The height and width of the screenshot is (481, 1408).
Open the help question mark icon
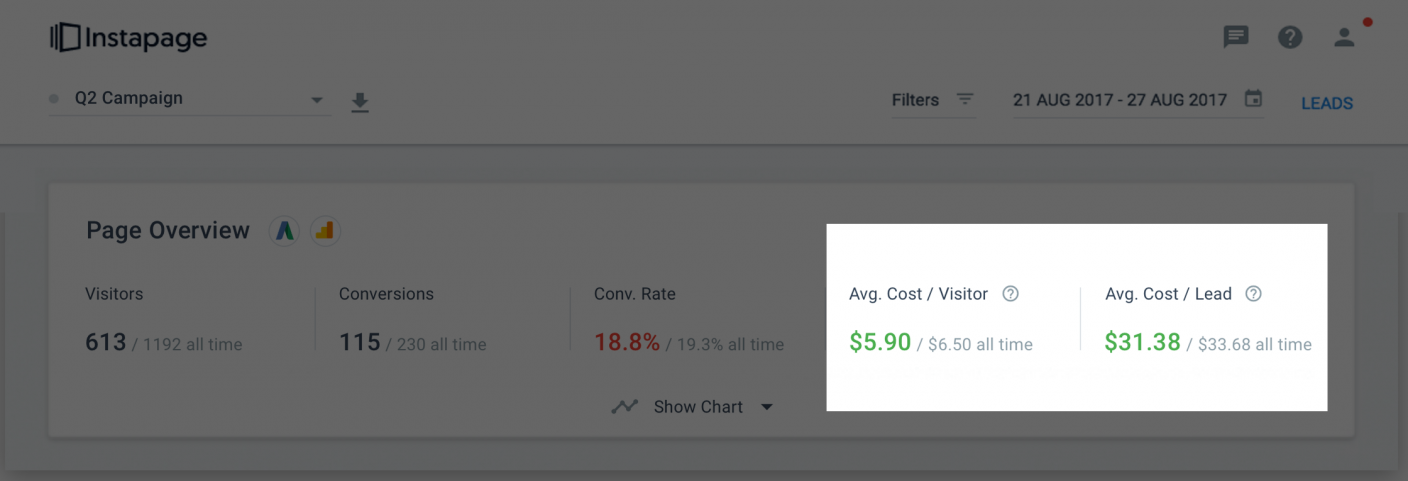click(x=1290, y=37)
